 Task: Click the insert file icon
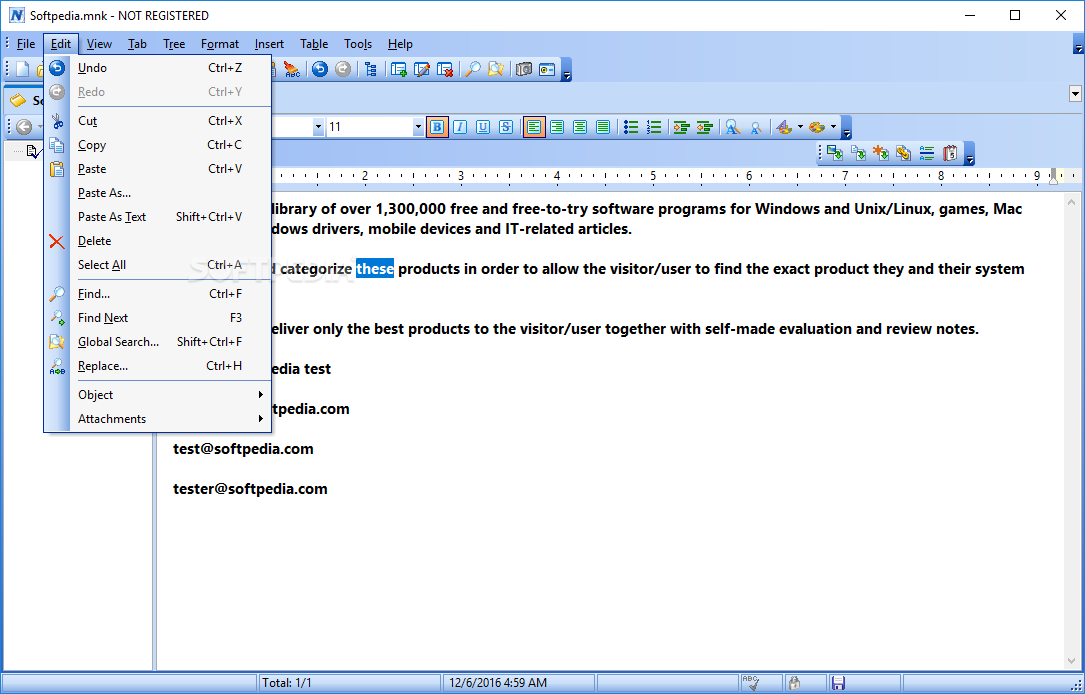click(858, 153)
